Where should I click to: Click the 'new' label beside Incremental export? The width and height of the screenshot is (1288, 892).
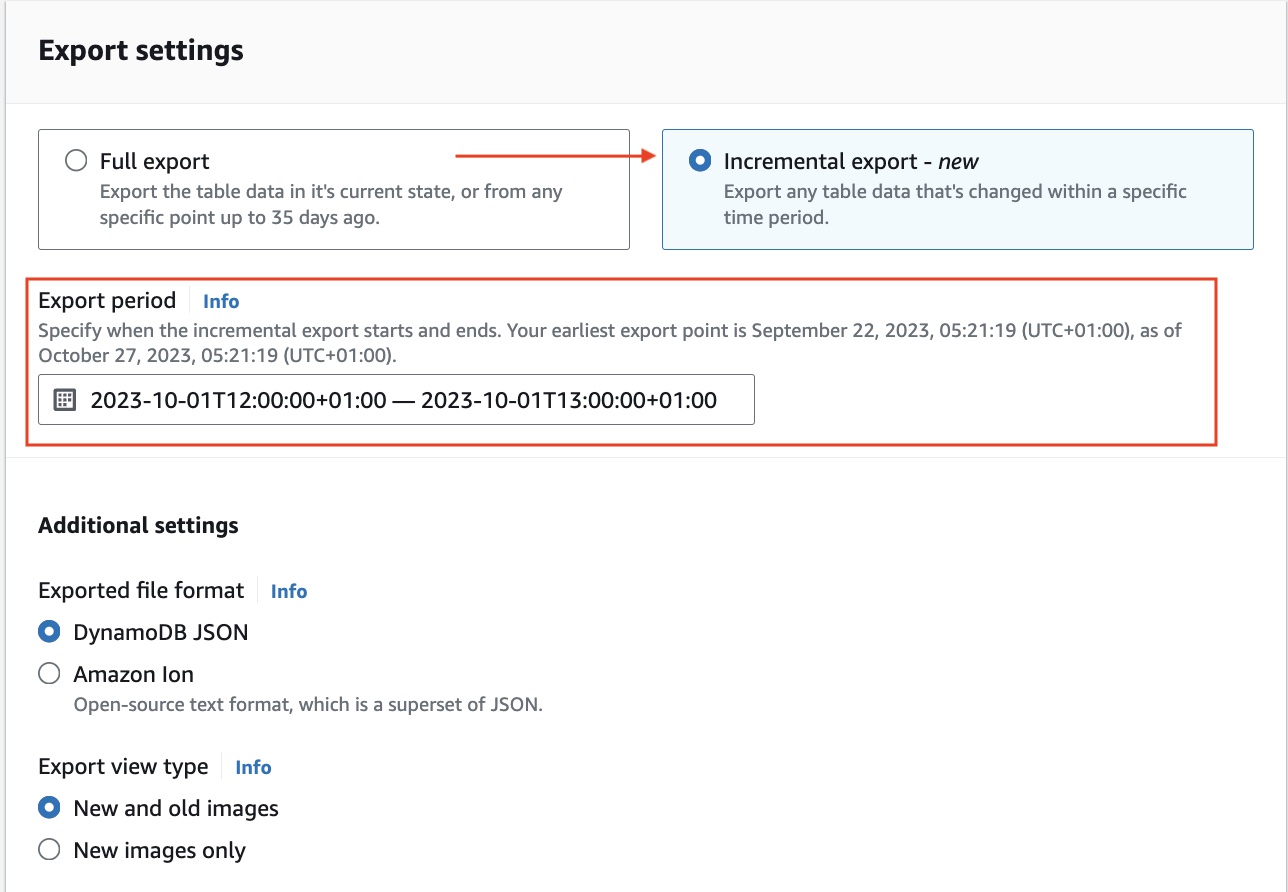(957, 160)
